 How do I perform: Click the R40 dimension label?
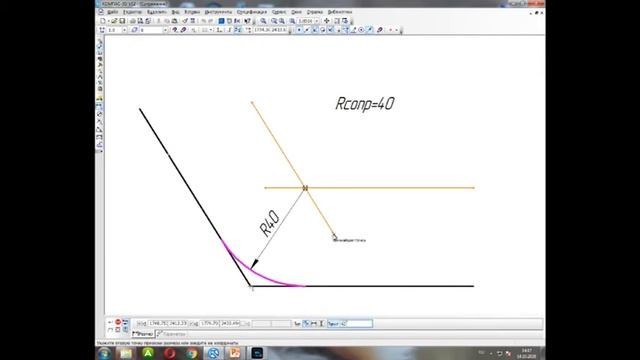[270, 224]
